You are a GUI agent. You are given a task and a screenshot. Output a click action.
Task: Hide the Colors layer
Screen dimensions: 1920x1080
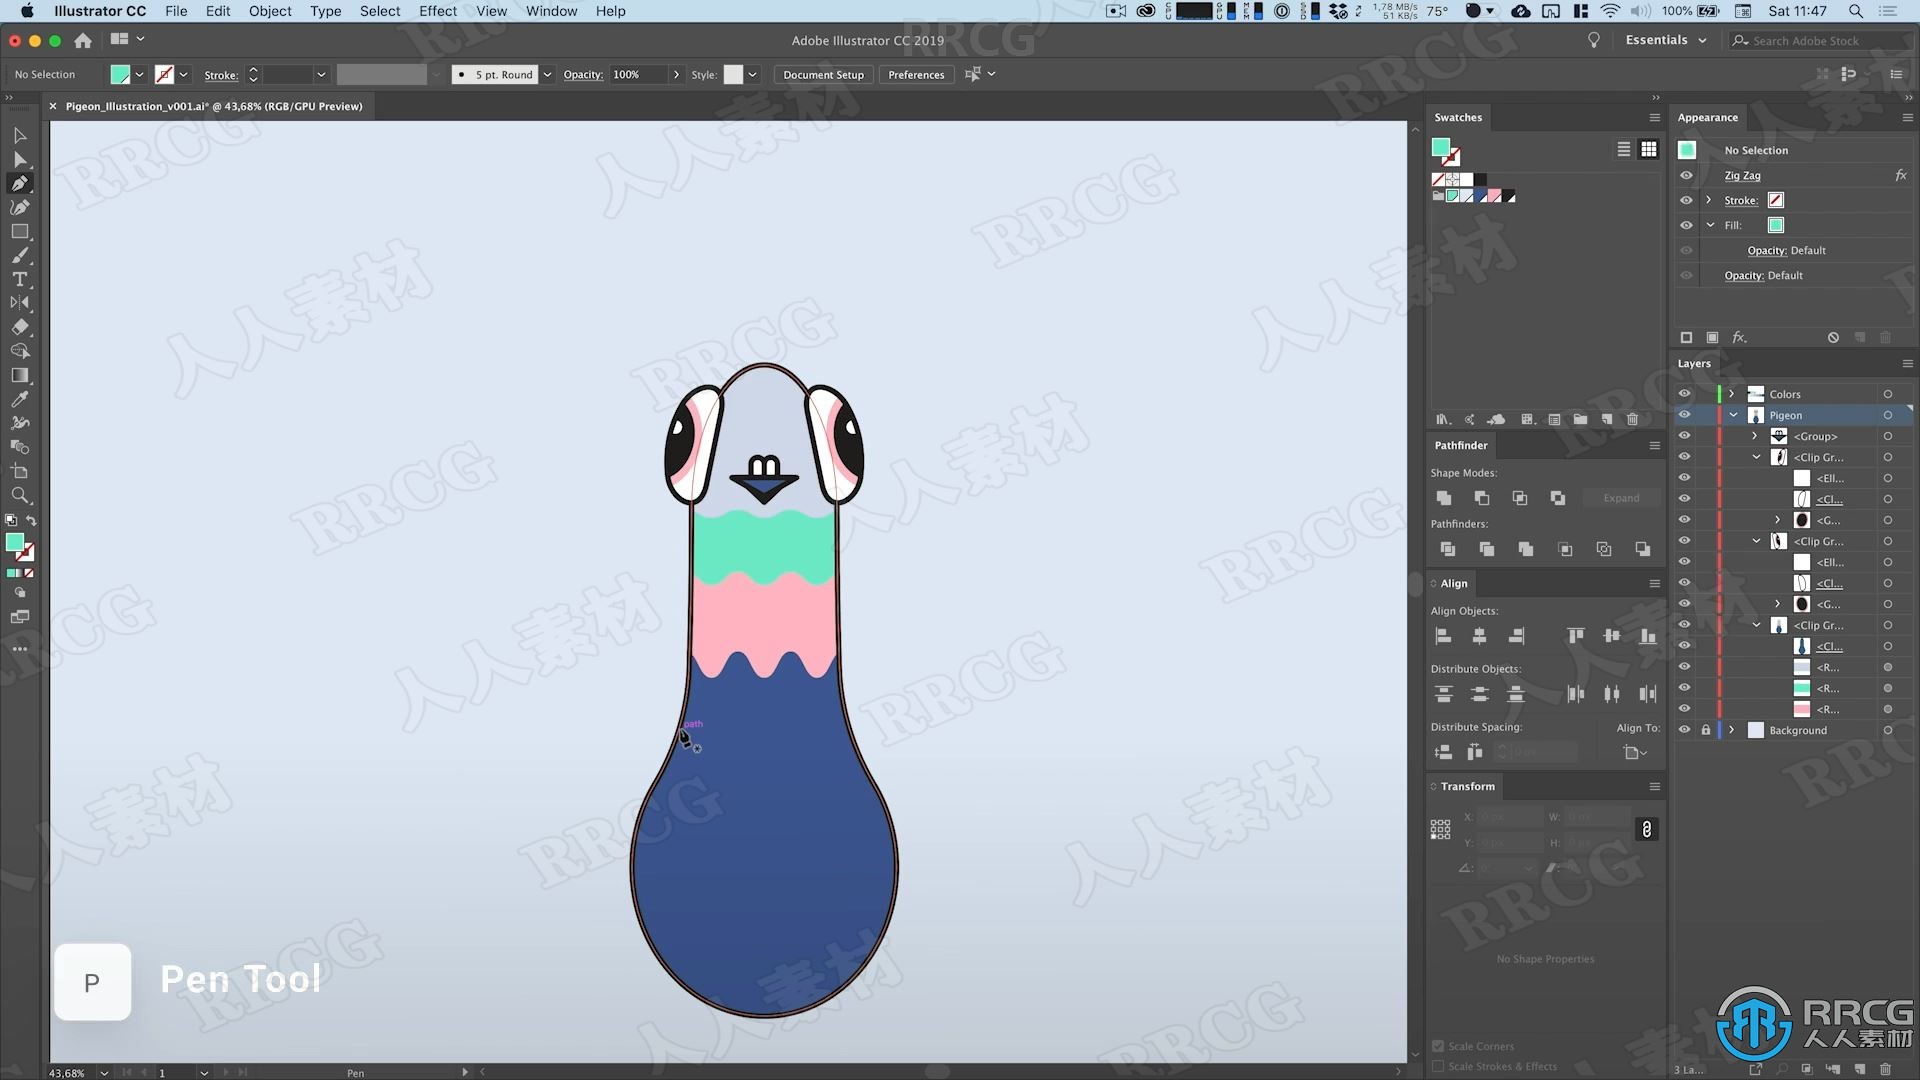tap(1684, 394)
